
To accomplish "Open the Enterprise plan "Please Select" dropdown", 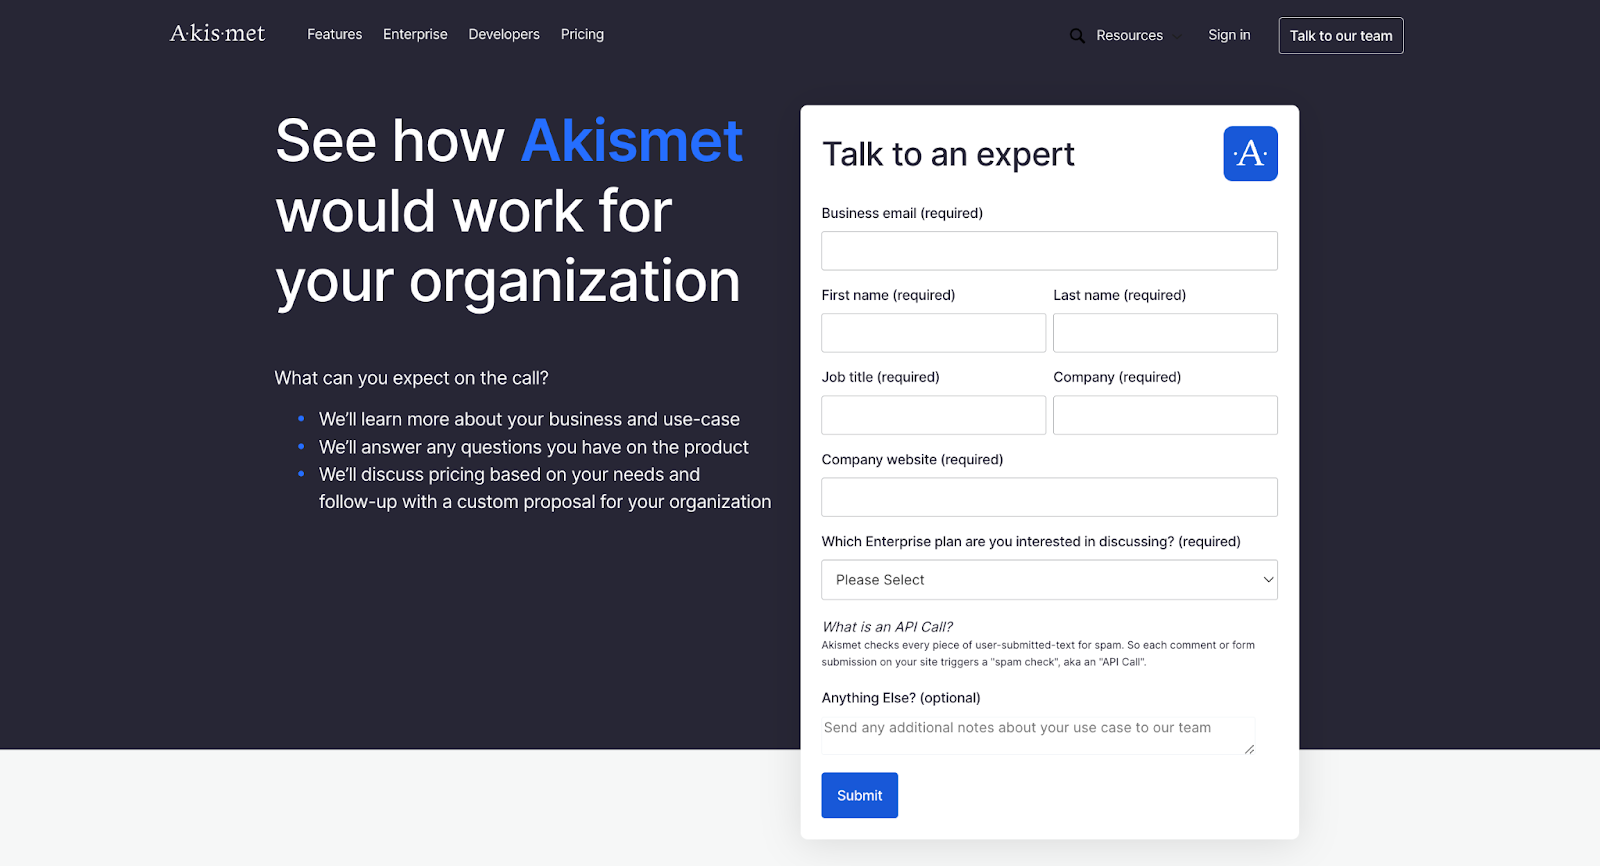I will click(x=1049, y=580).
